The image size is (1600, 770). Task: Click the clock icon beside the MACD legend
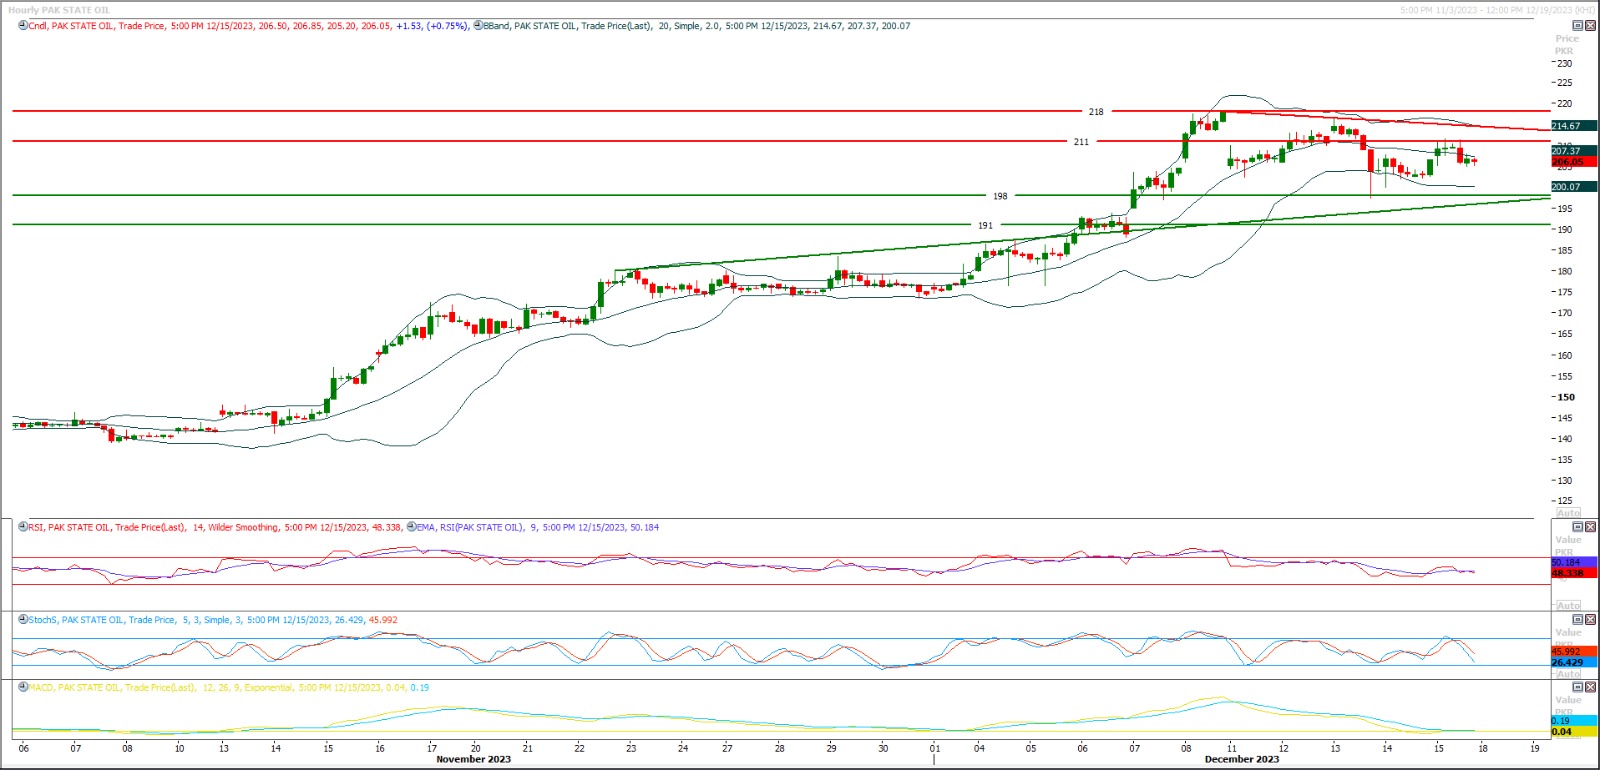pyautogui.click(x=23, y=687)
